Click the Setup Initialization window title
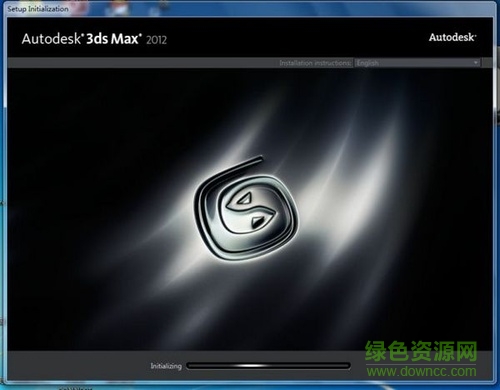 38,9
